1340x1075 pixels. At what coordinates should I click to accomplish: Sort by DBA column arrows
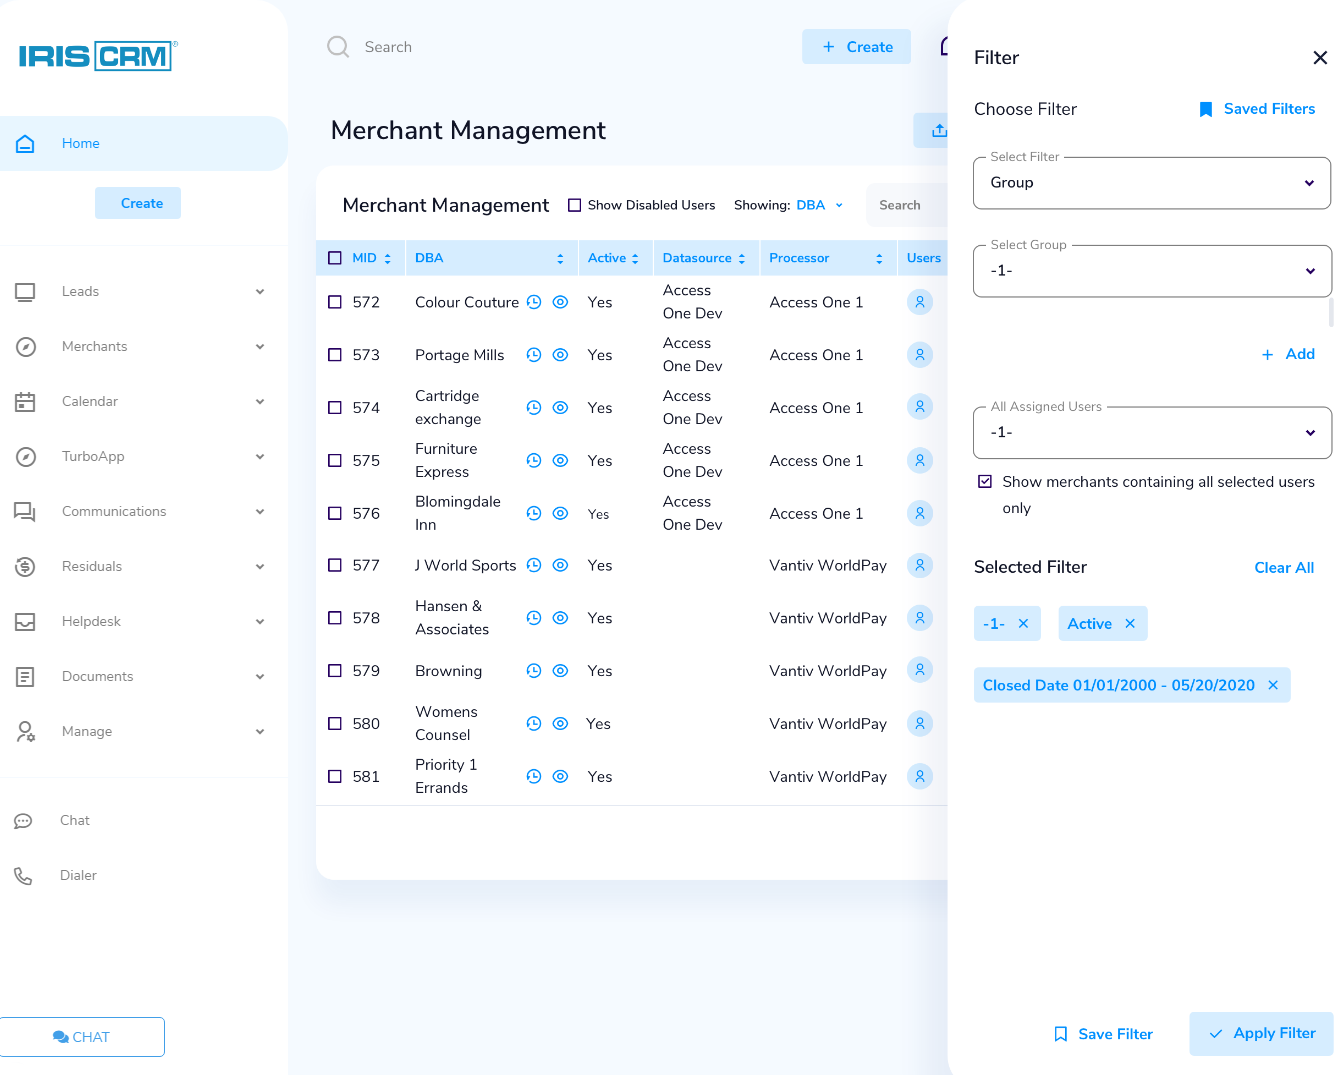(x=560, y=259)
